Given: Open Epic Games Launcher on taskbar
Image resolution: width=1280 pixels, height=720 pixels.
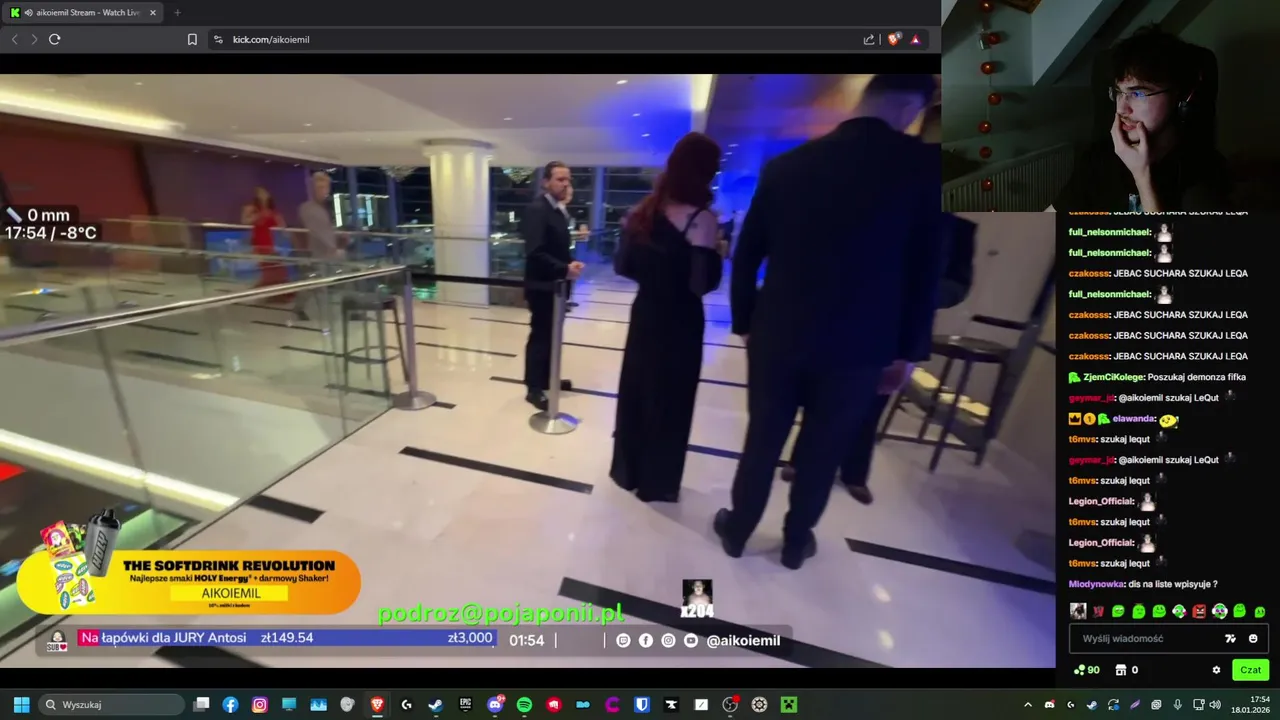Looking at the screenshot, I should click(x=465, y=705).
